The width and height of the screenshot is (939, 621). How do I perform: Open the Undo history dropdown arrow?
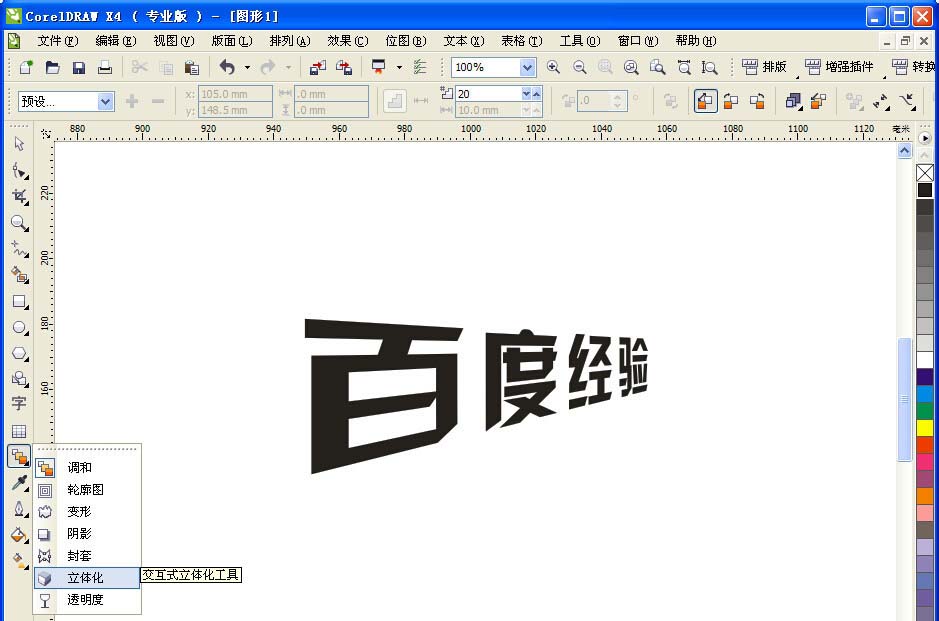[x=247, y=68]
